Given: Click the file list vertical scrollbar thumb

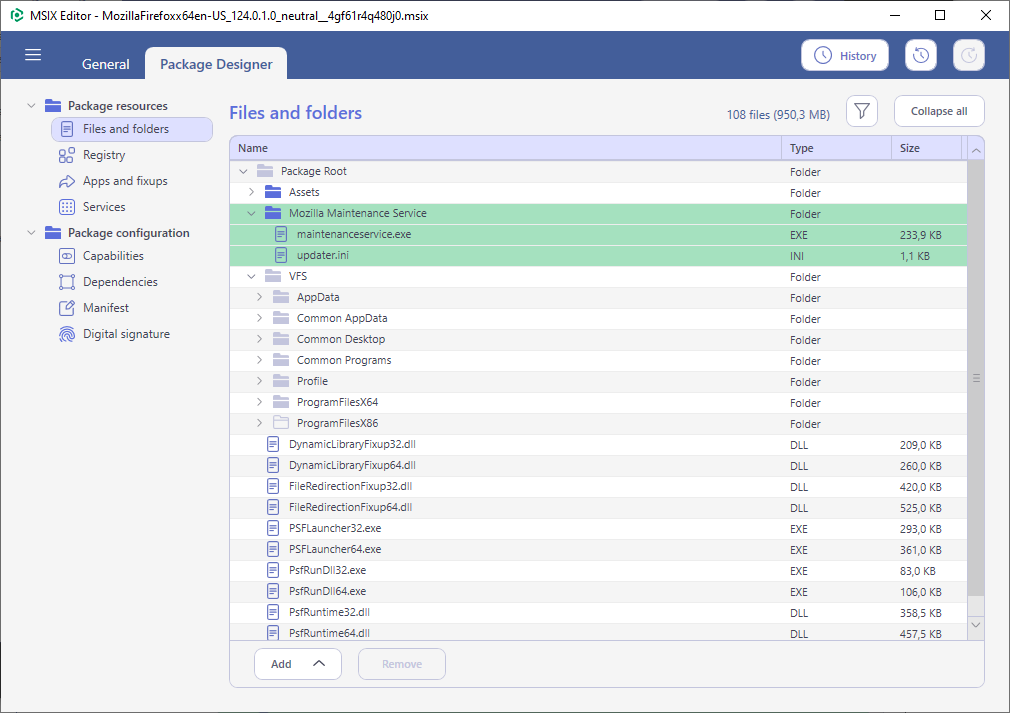Looking at the screenshot, I should click(976, 377).
